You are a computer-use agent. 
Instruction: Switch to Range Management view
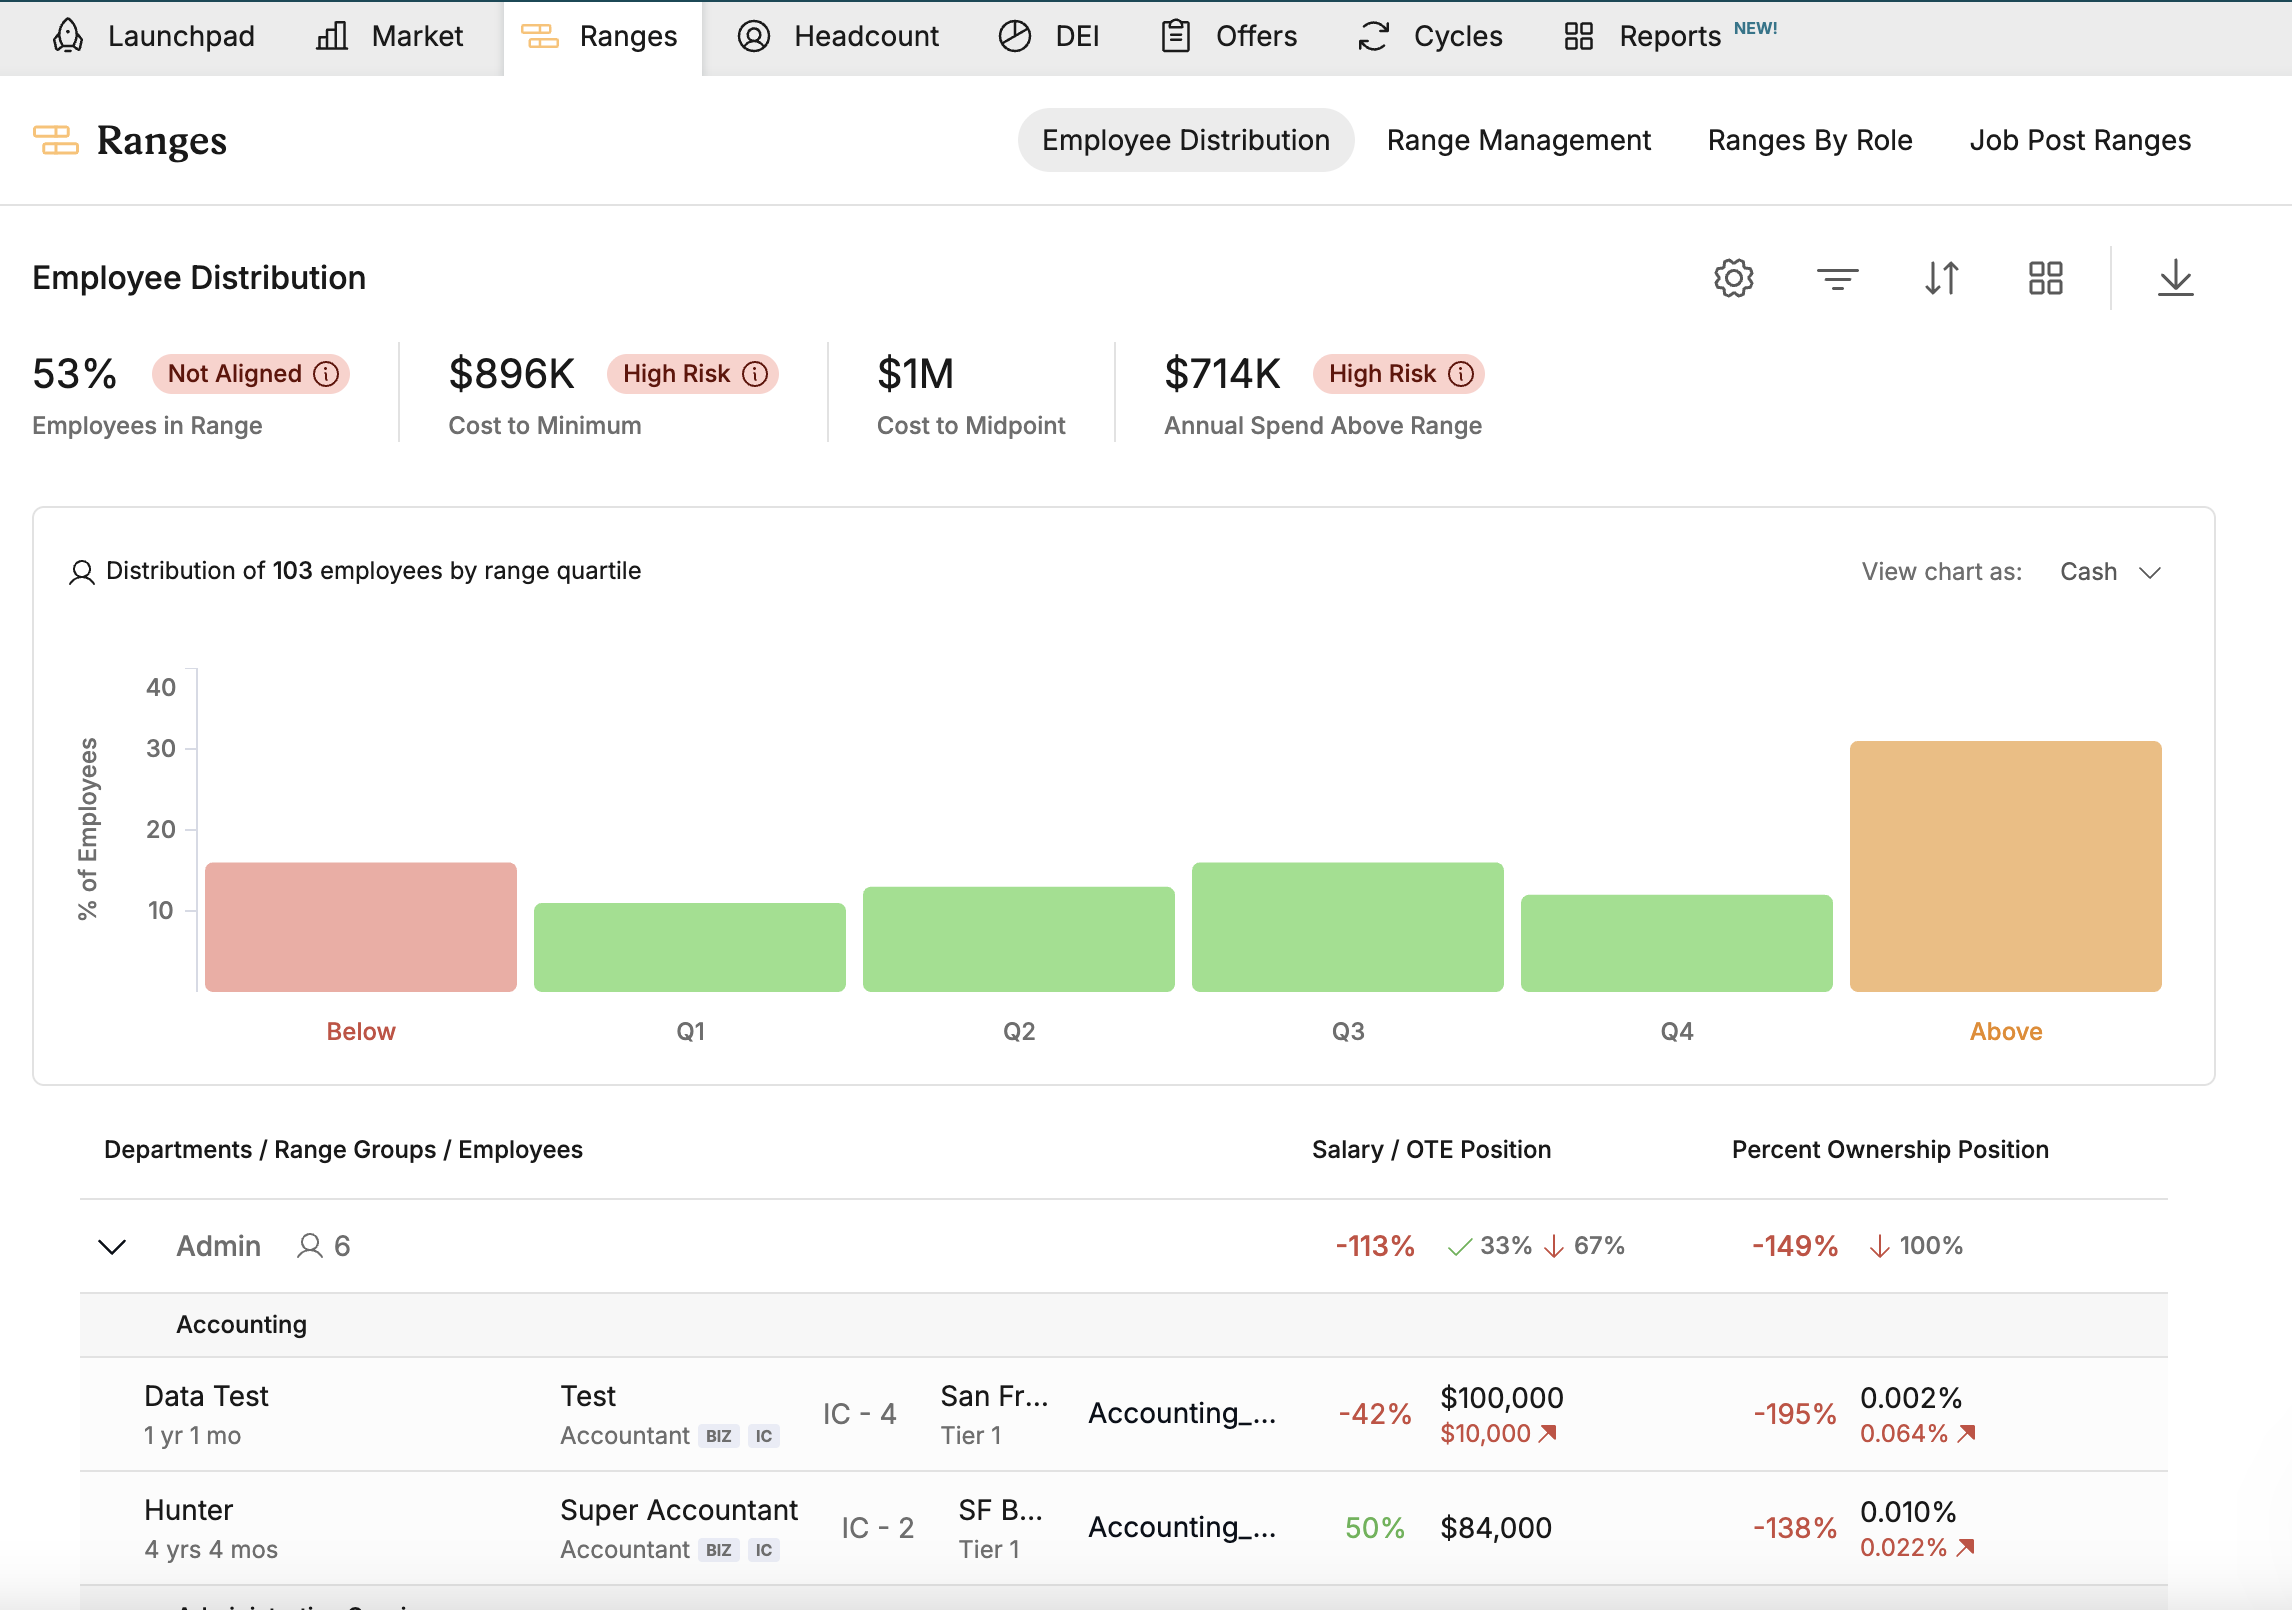[x=1518, y=140]
